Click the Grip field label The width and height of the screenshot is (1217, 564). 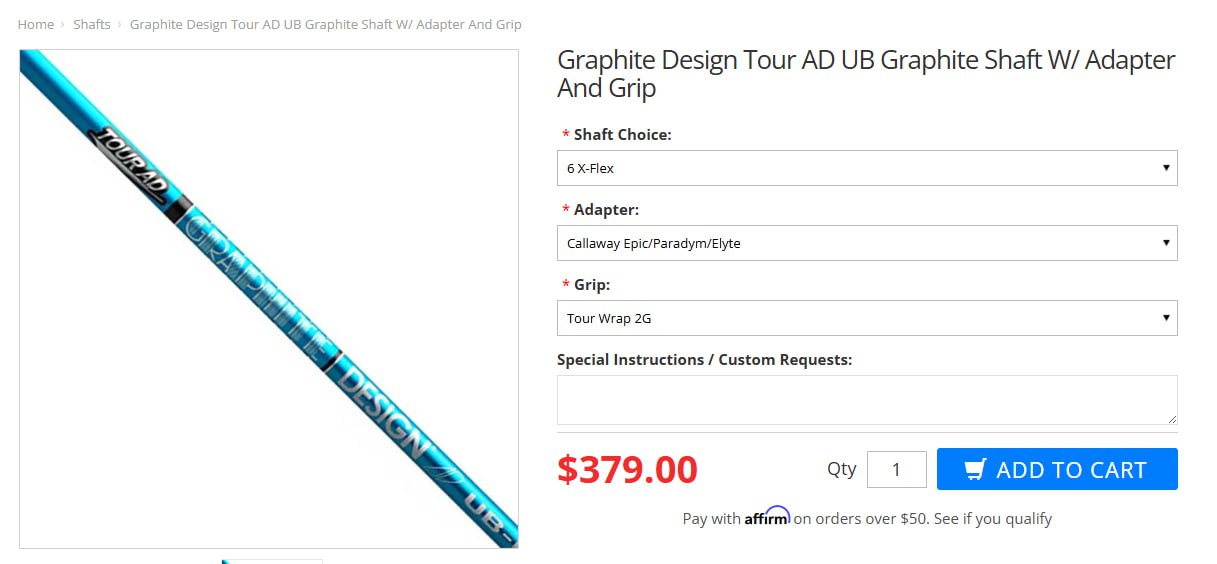pos(592,285)
